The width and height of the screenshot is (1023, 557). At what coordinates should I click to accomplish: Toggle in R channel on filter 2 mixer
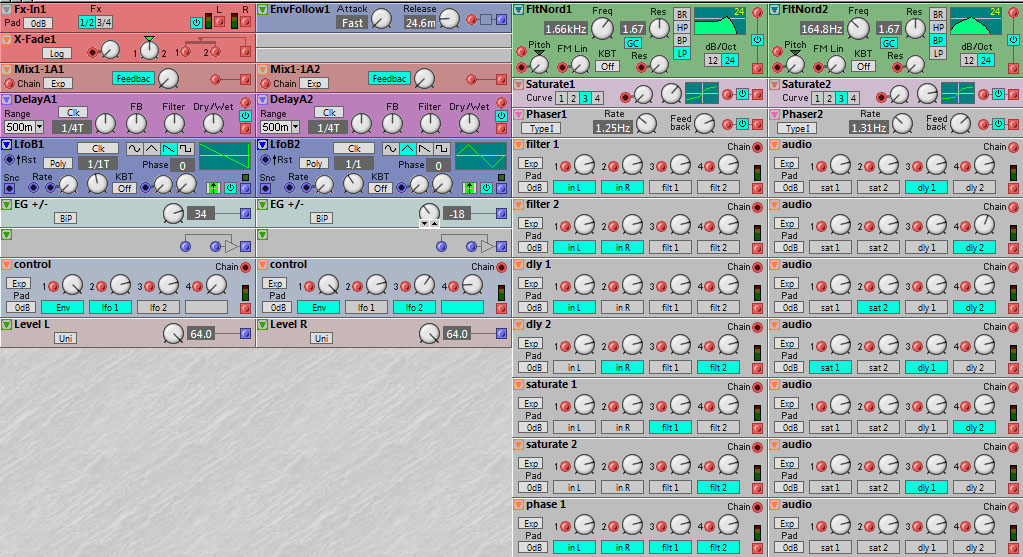pos(622,247)
